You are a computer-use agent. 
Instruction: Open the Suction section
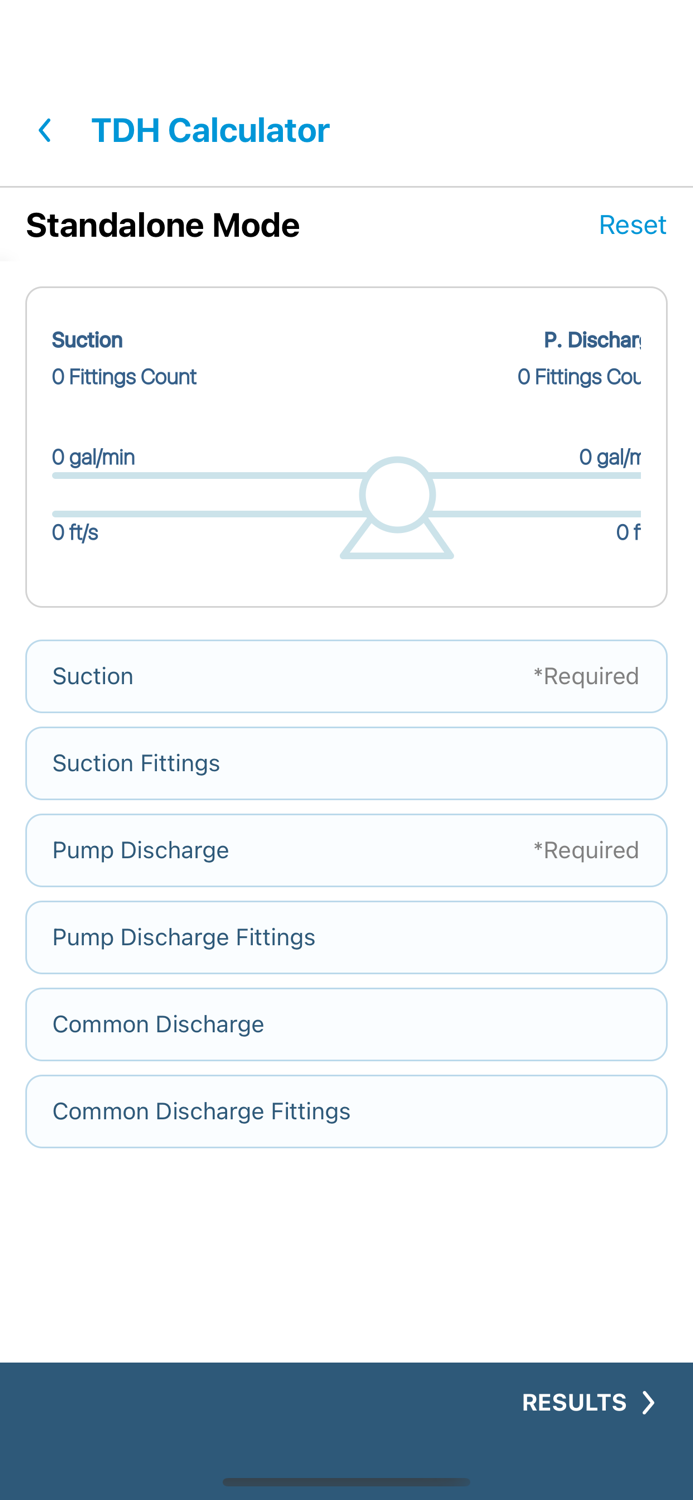pos(346,676)
